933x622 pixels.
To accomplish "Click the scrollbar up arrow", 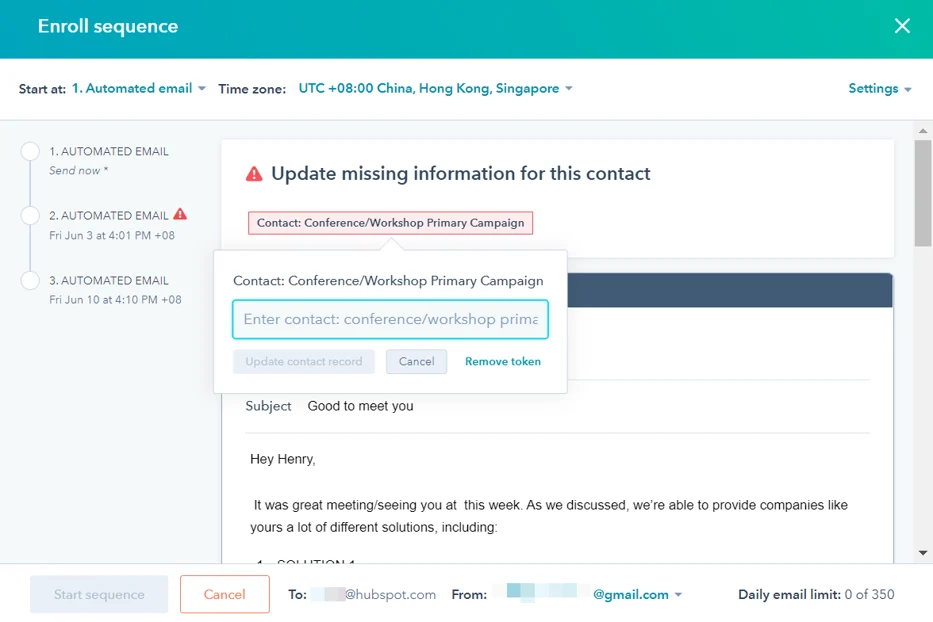I will 922,130.
